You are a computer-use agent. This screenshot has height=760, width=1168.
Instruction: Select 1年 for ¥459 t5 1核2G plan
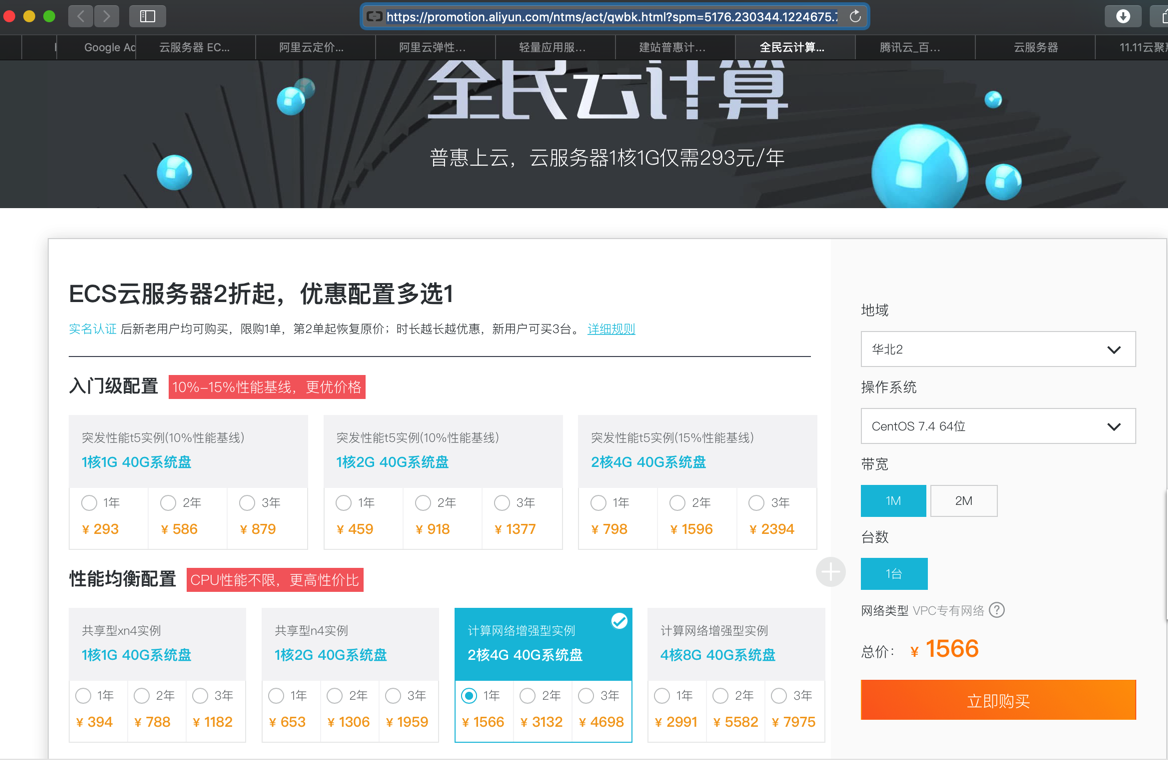pyautogui.click(x=343, y=503)
